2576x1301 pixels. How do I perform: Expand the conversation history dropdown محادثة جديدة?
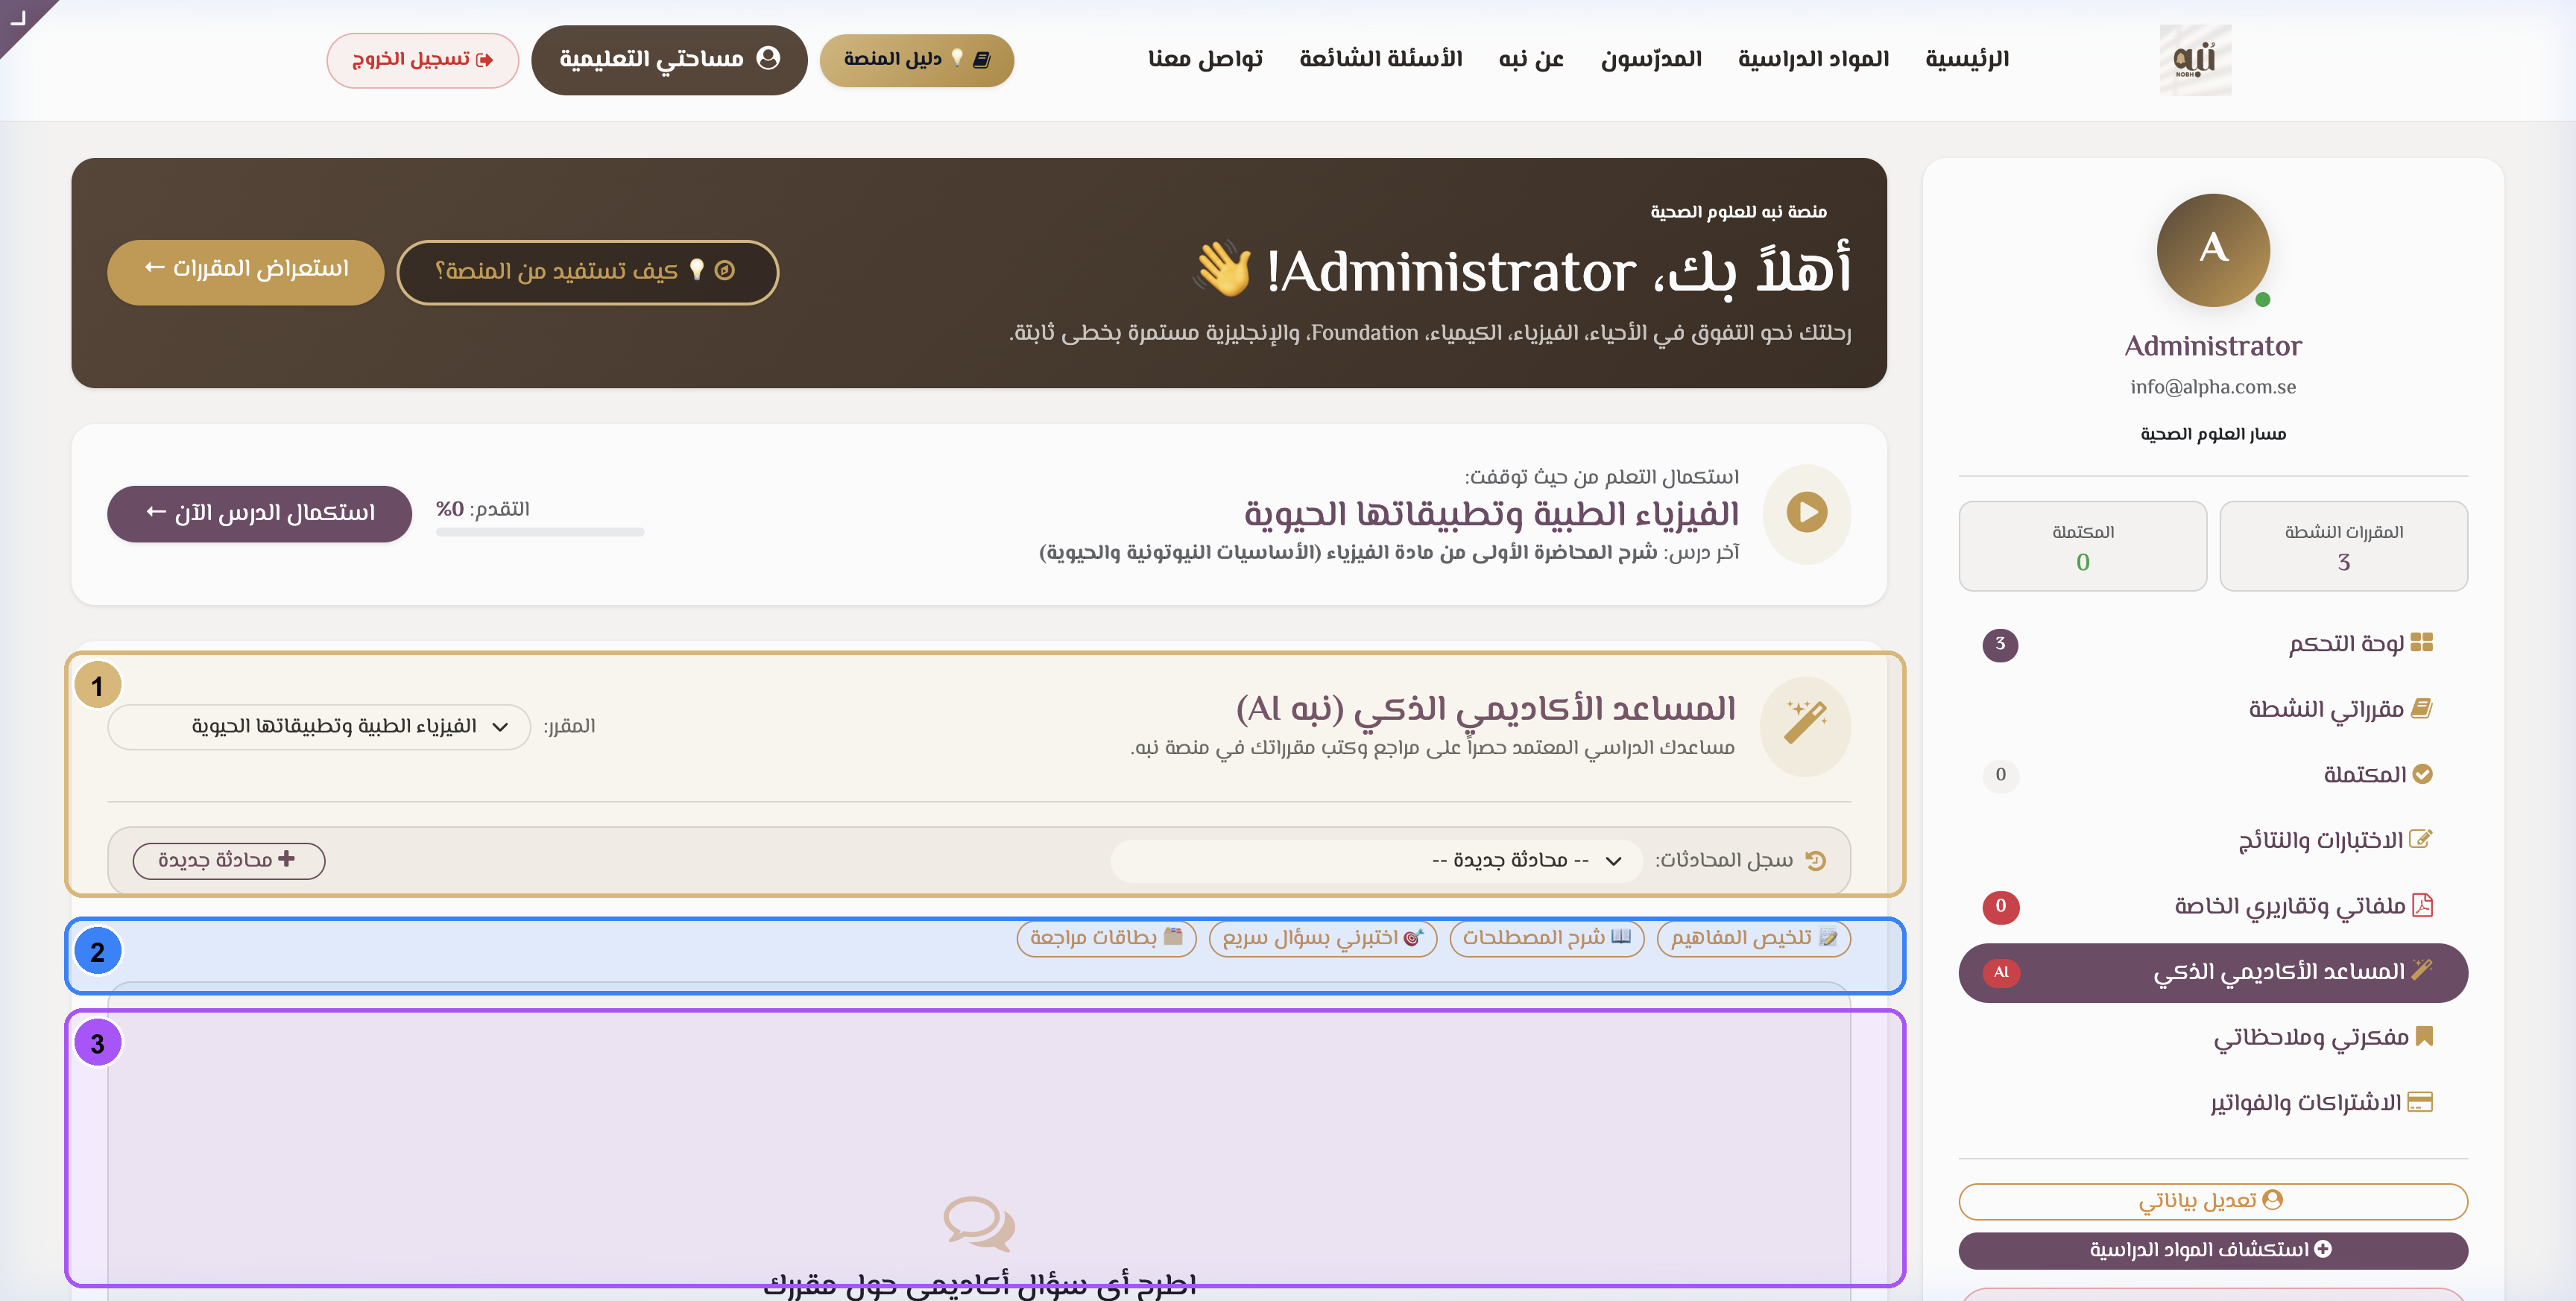tap(1376, 861)
